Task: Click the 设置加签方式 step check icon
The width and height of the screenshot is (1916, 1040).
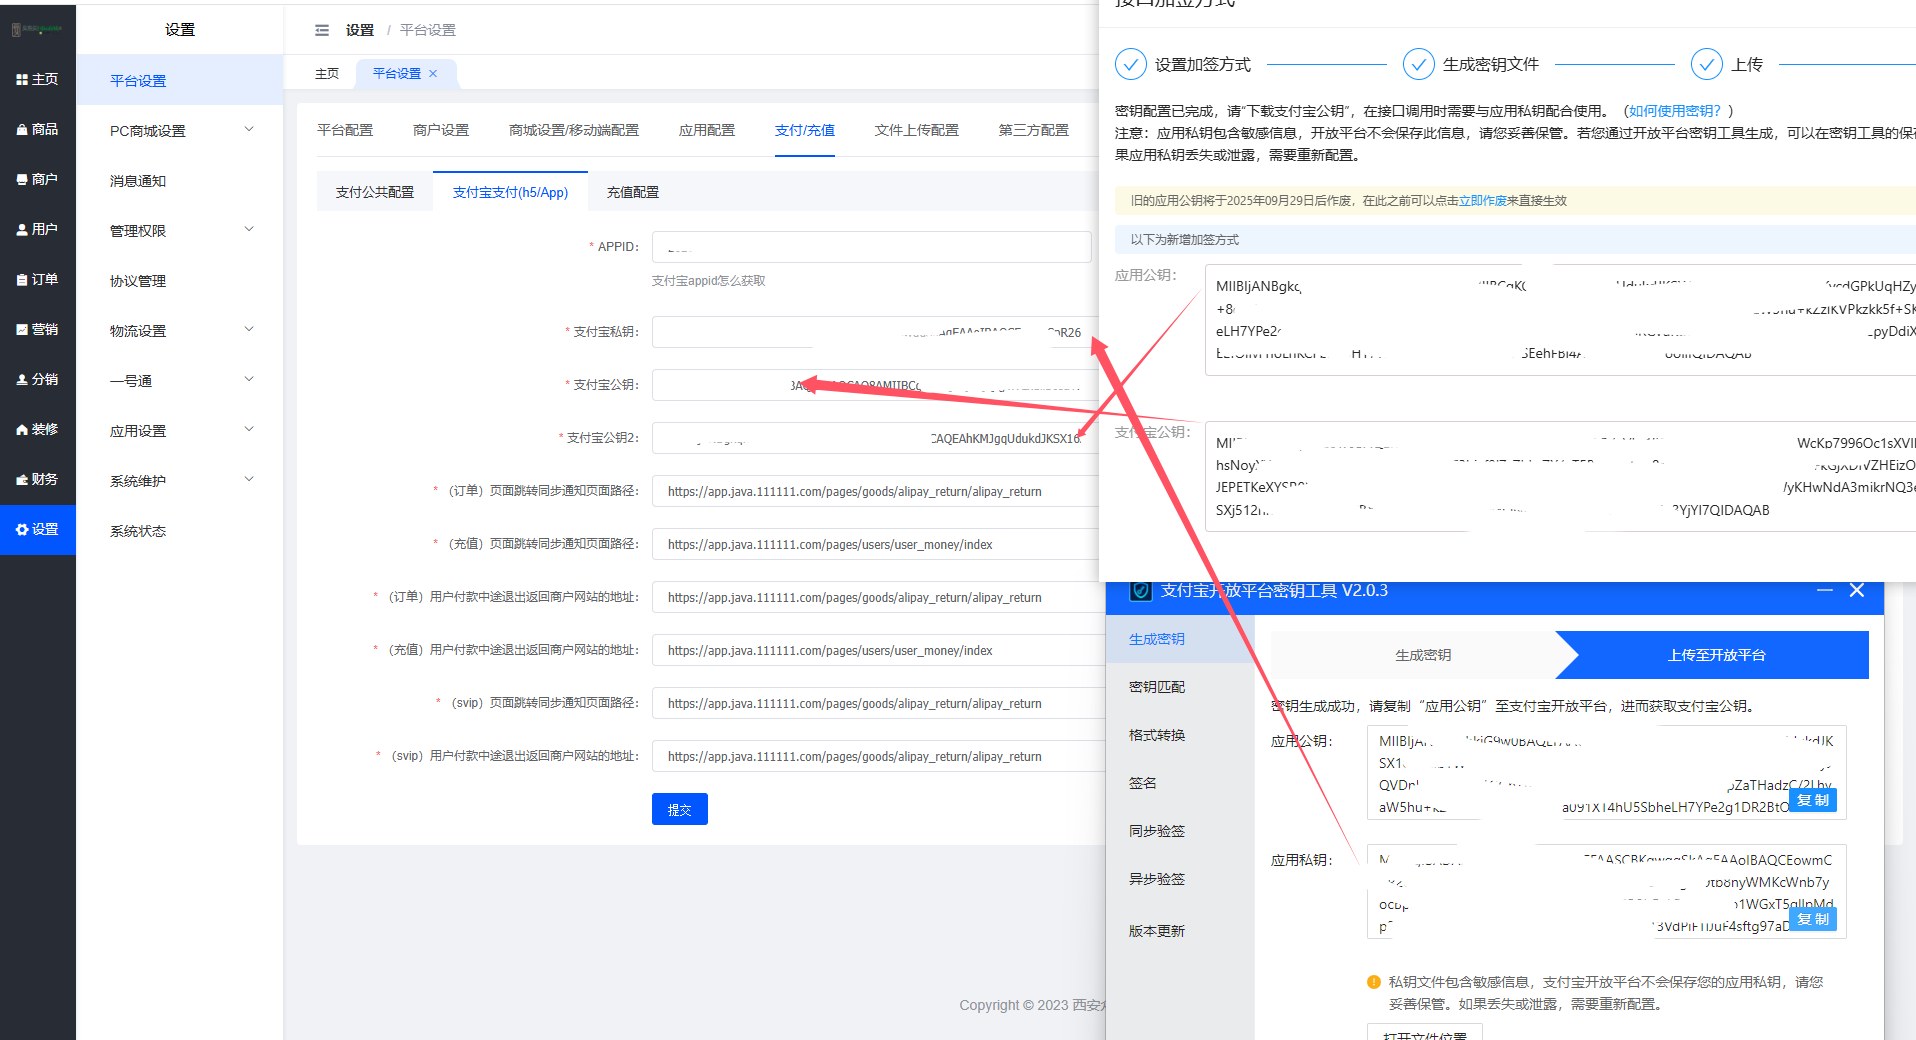Action: pos(1130,64)
